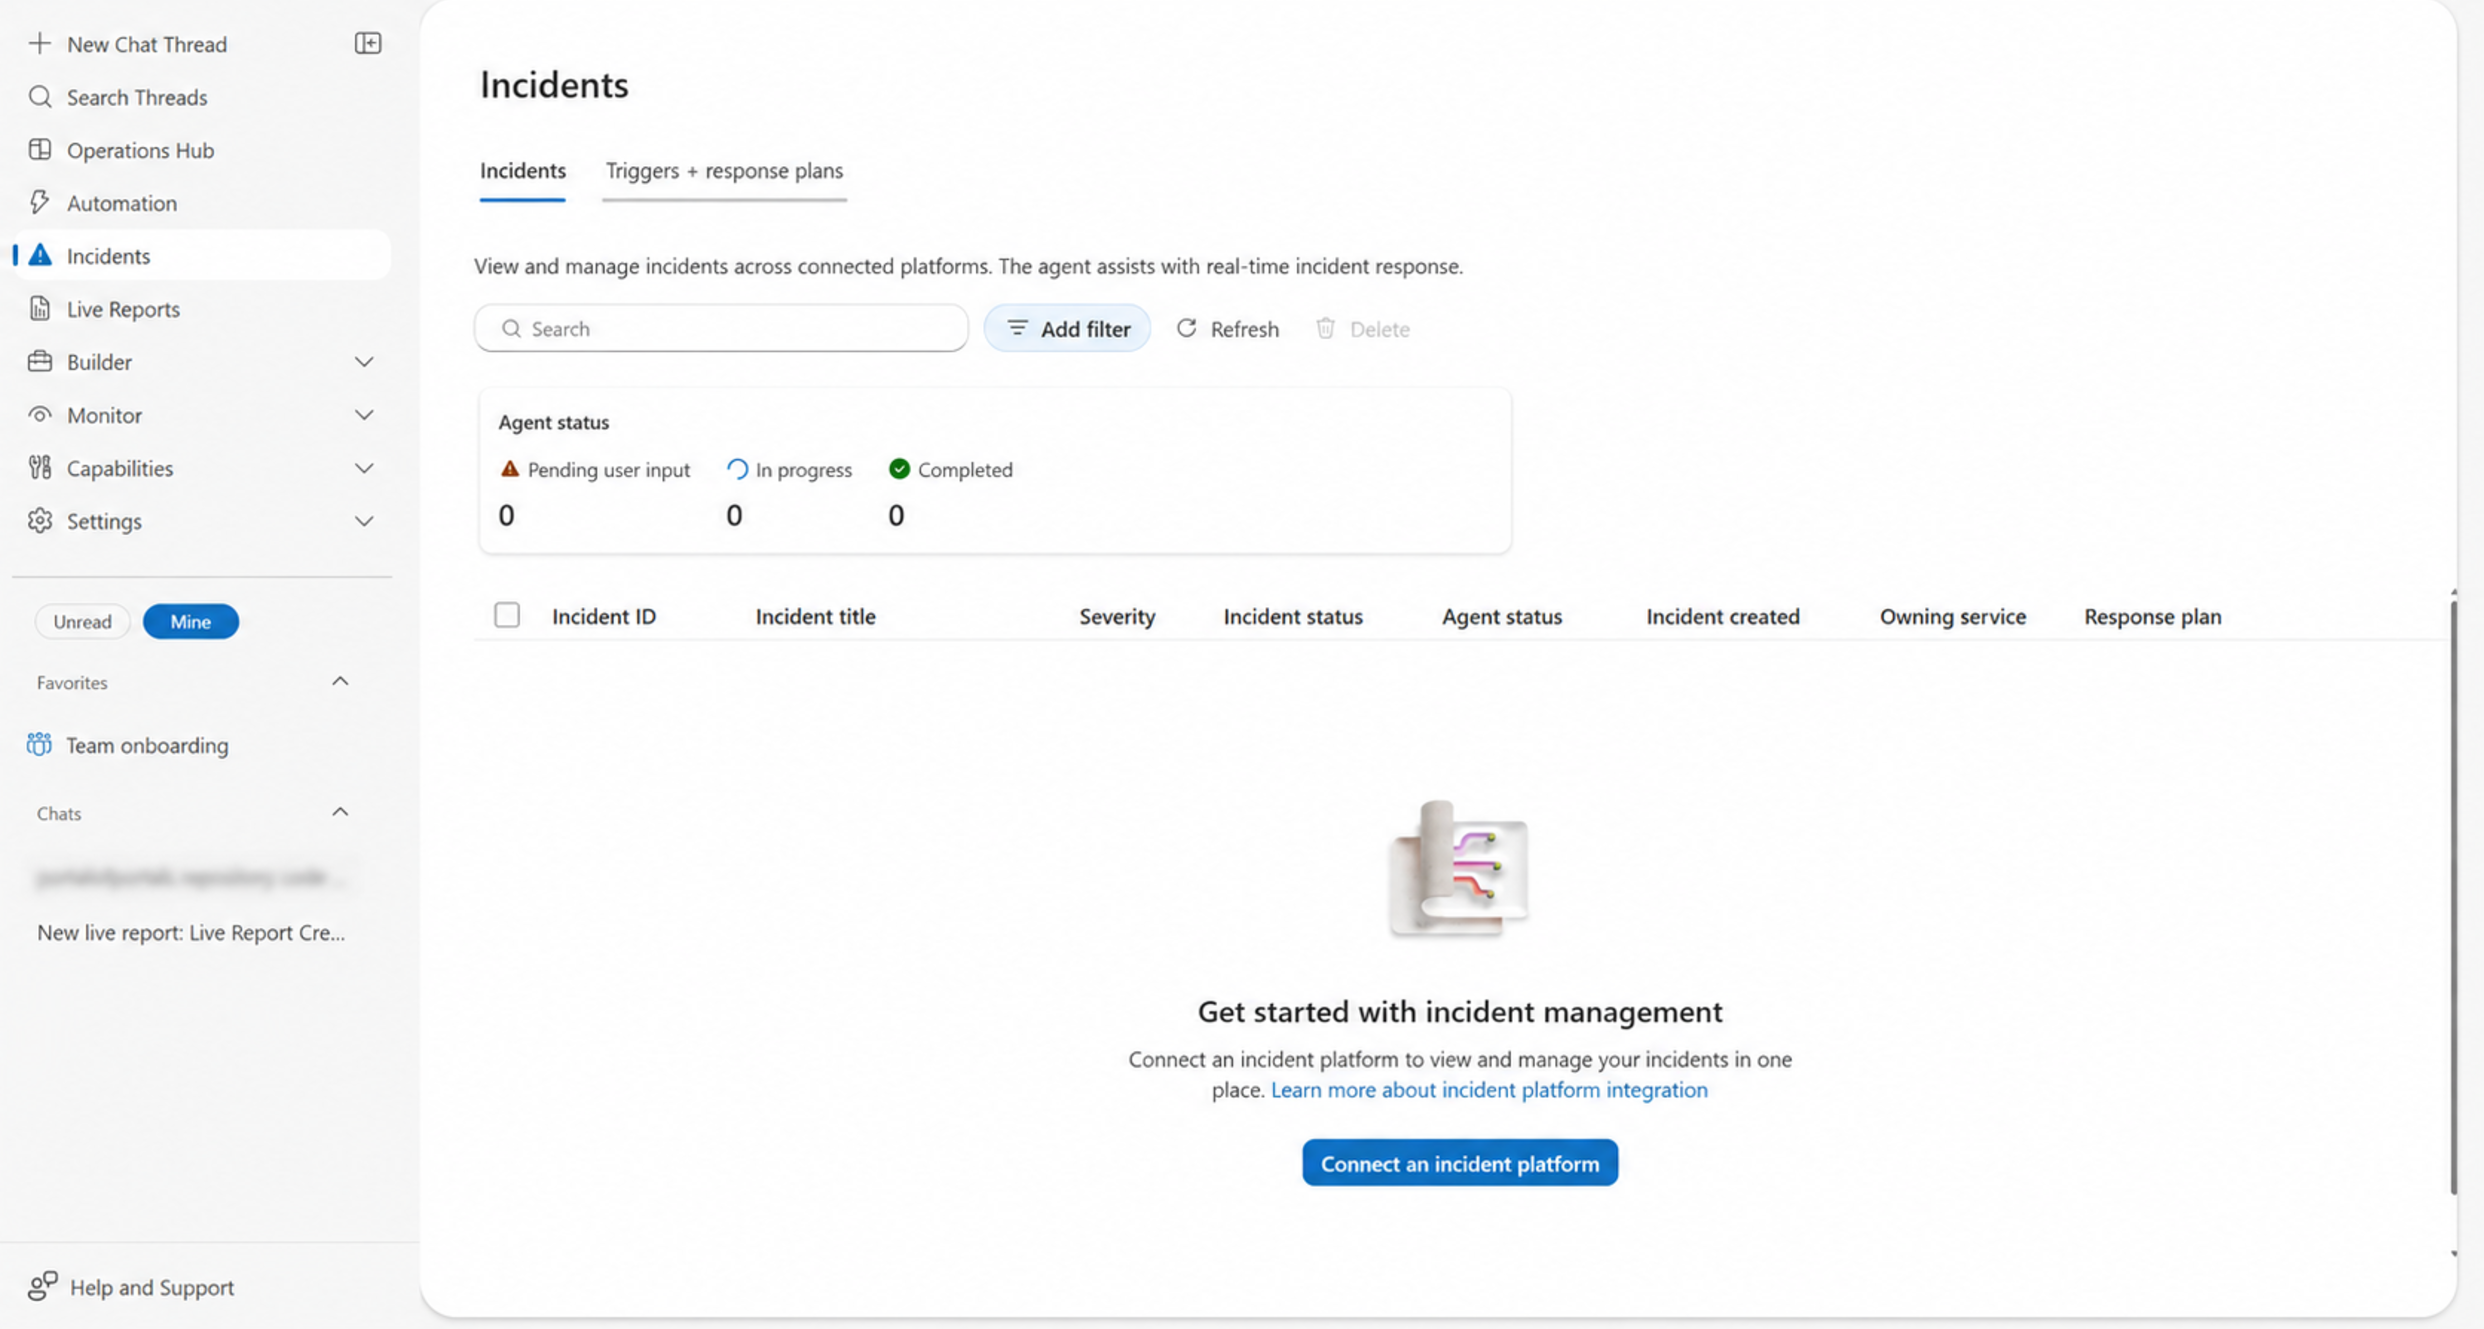Click the Completed green check icon
The width and height of the screenshot is (2484, 1329).
pos(899,469)
